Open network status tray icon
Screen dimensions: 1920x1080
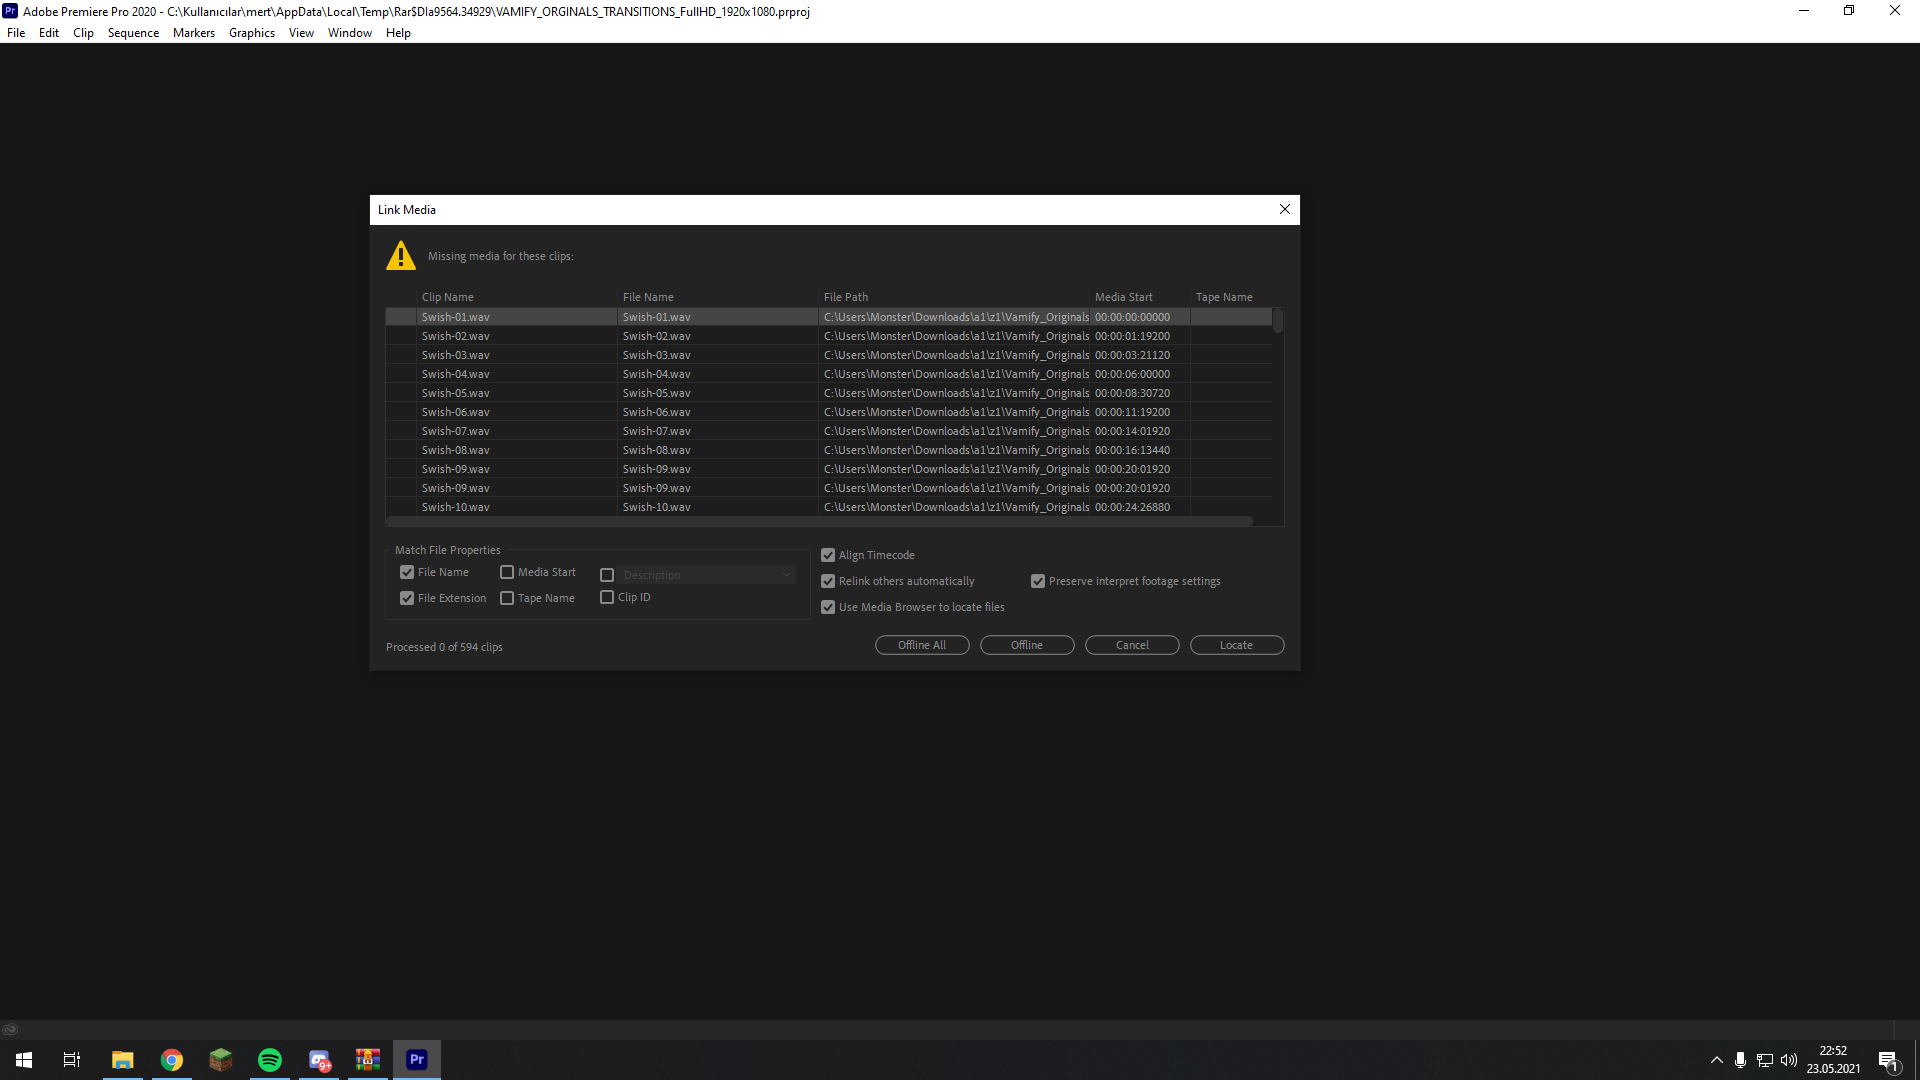pyautogui.click(x=1765, y=1060)
